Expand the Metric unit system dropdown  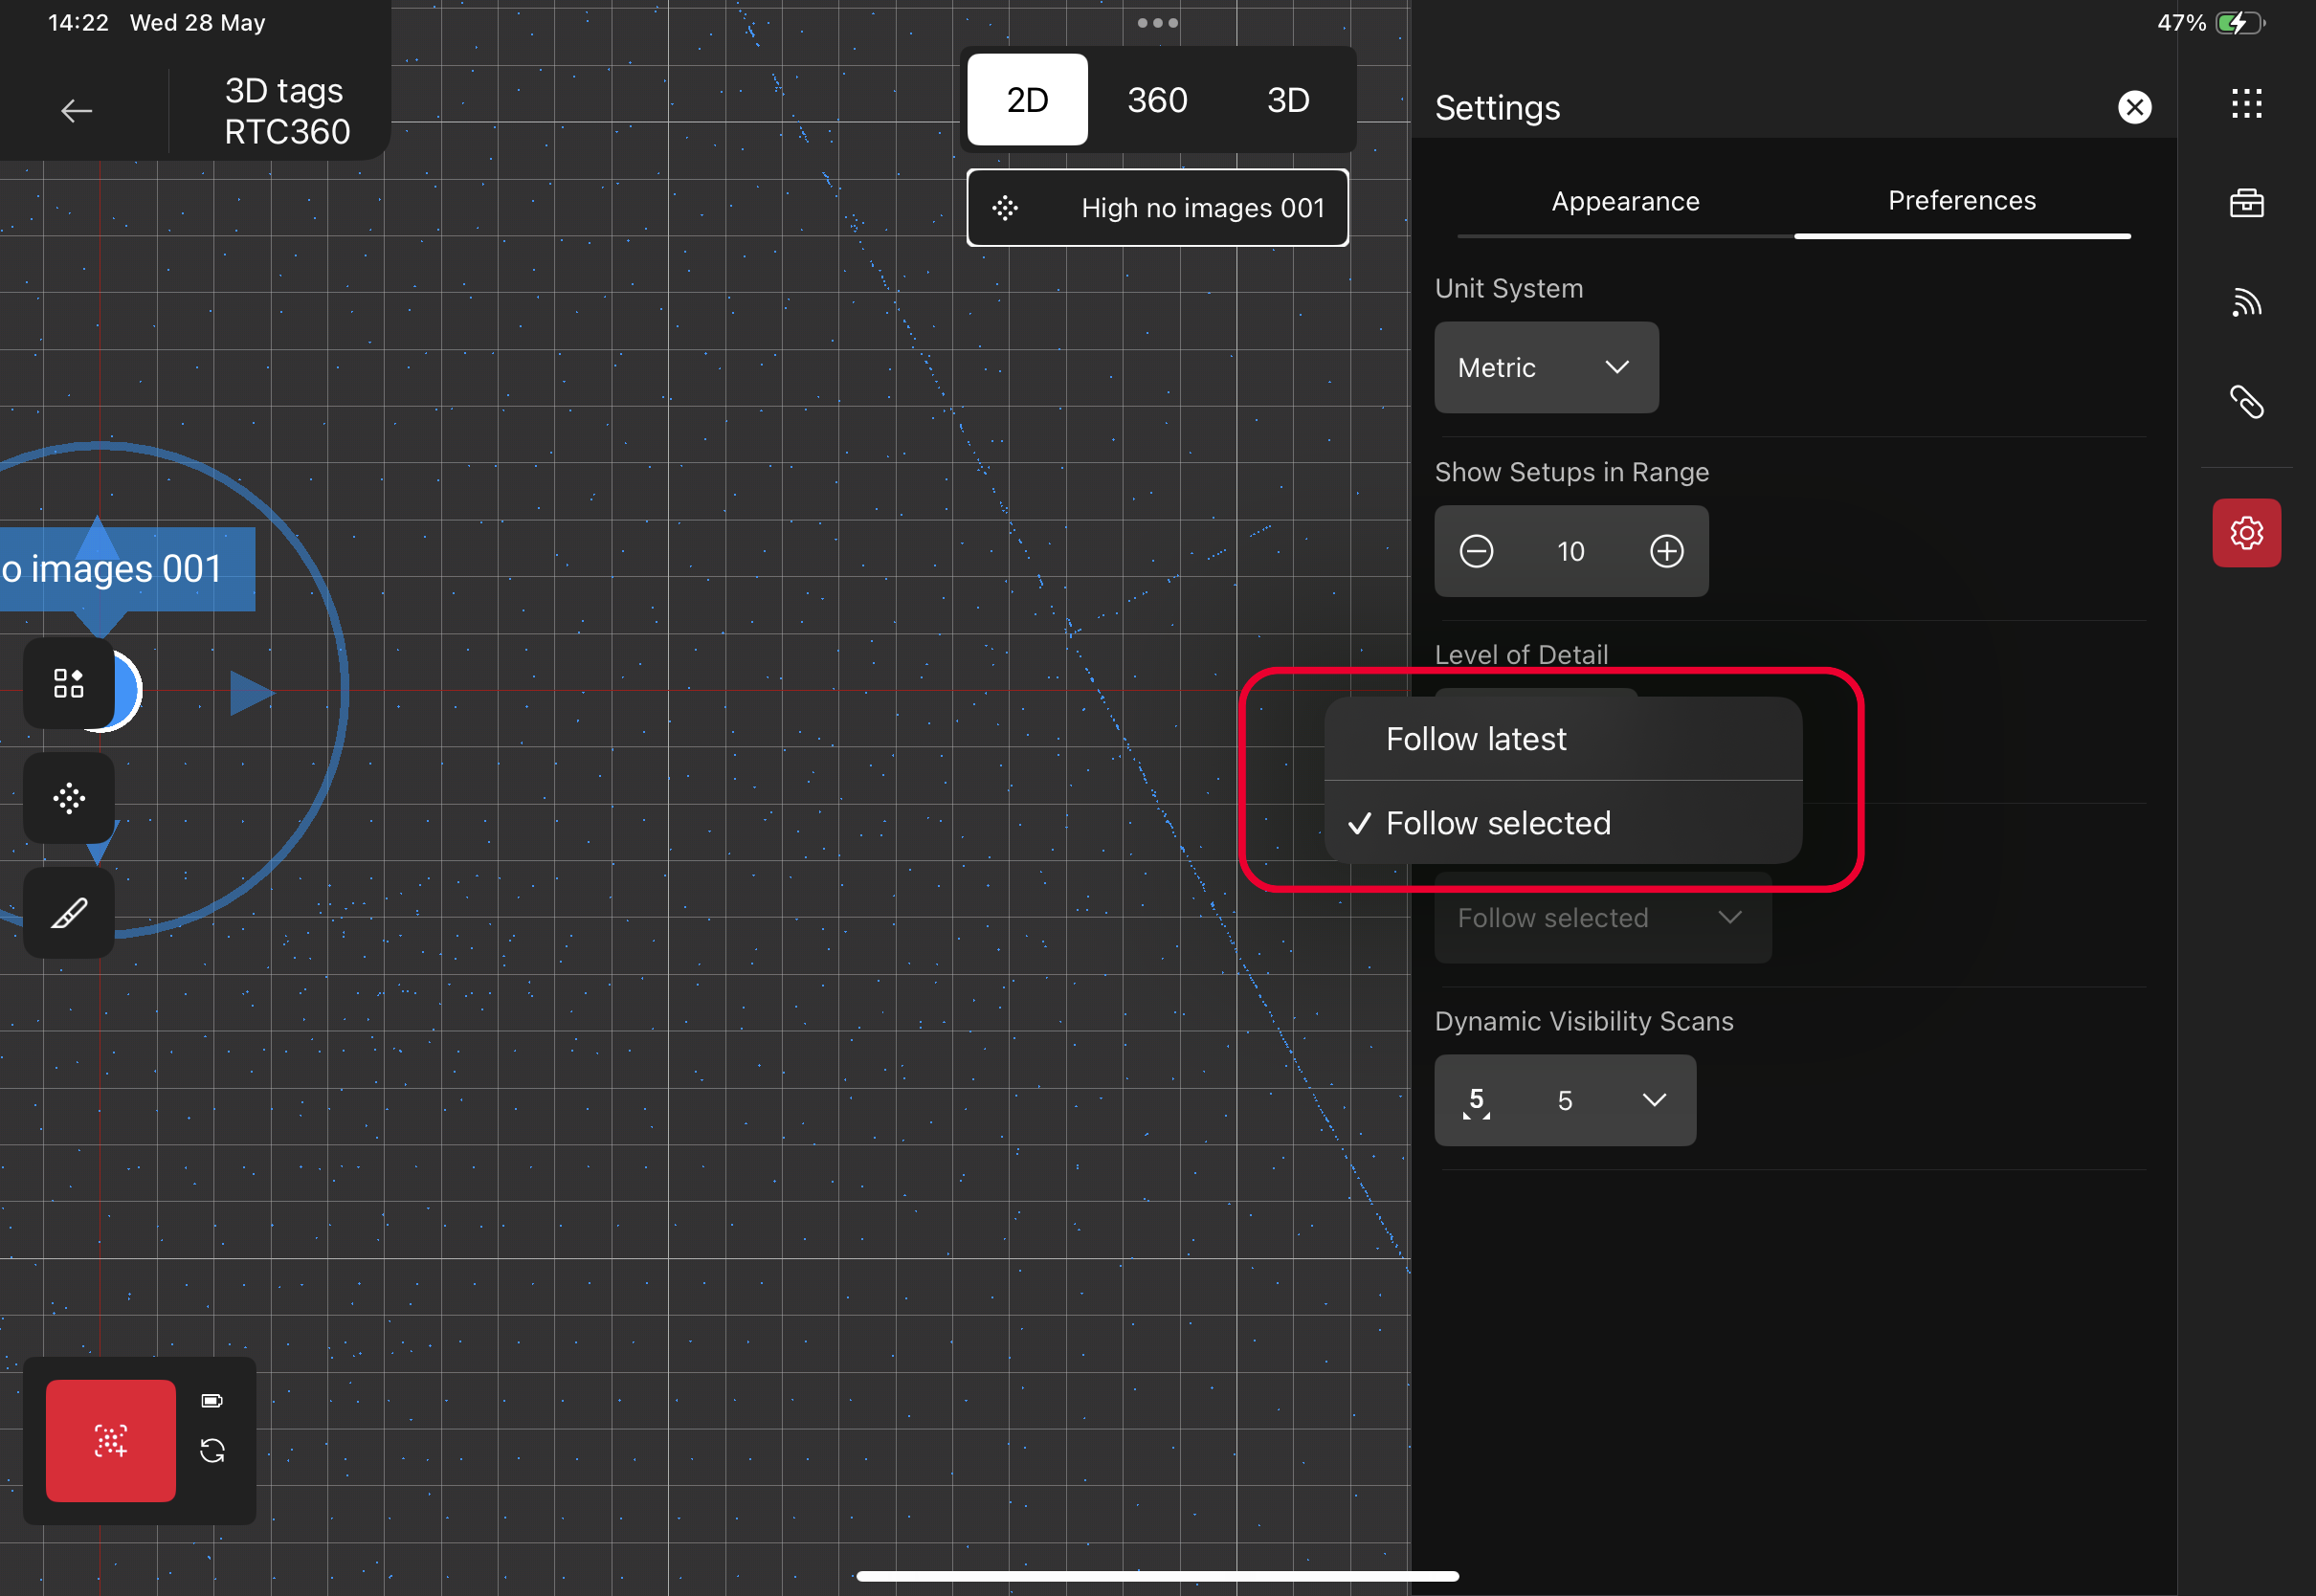click(1545, 367)
